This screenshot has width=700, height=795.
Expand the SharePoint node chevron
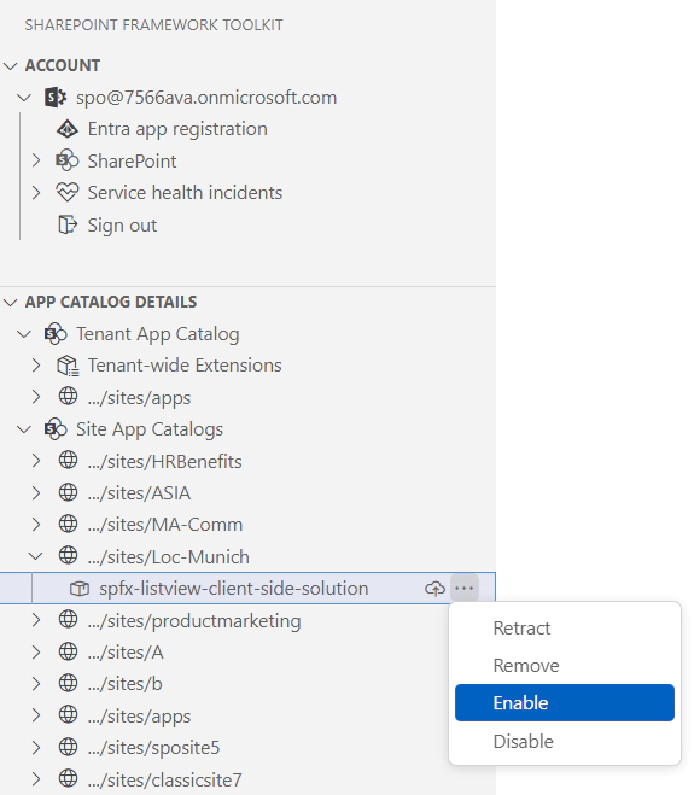pos(36,161)
